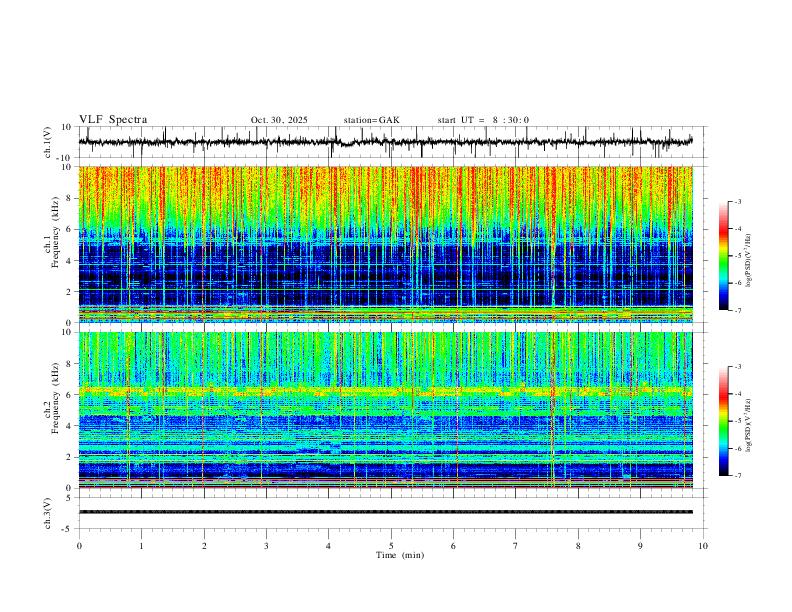Click the time axis tick label '5'
The height and width of the screenshot is (612, 792).
tap(391, 546)
